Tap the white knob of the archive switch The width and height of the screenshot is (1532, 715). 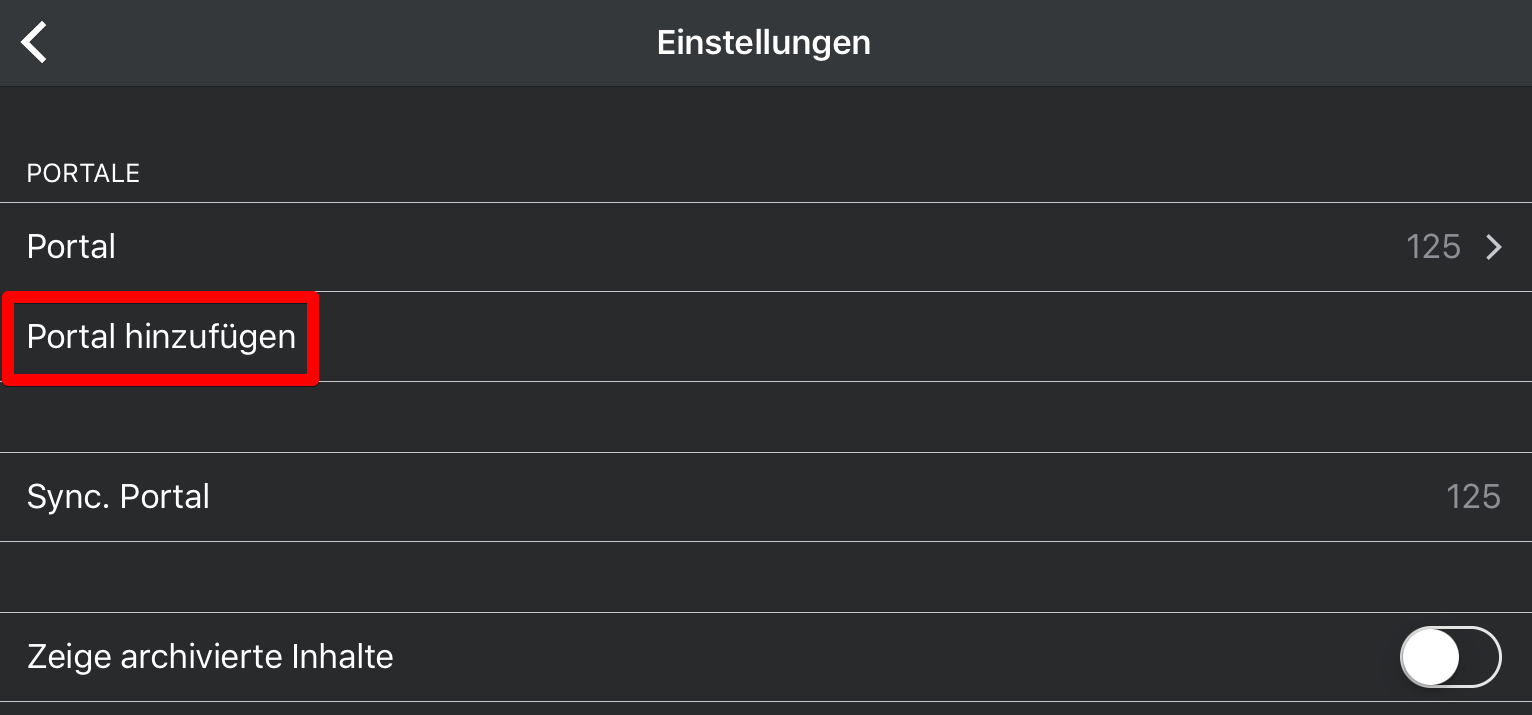click(x=1431, y=657)
